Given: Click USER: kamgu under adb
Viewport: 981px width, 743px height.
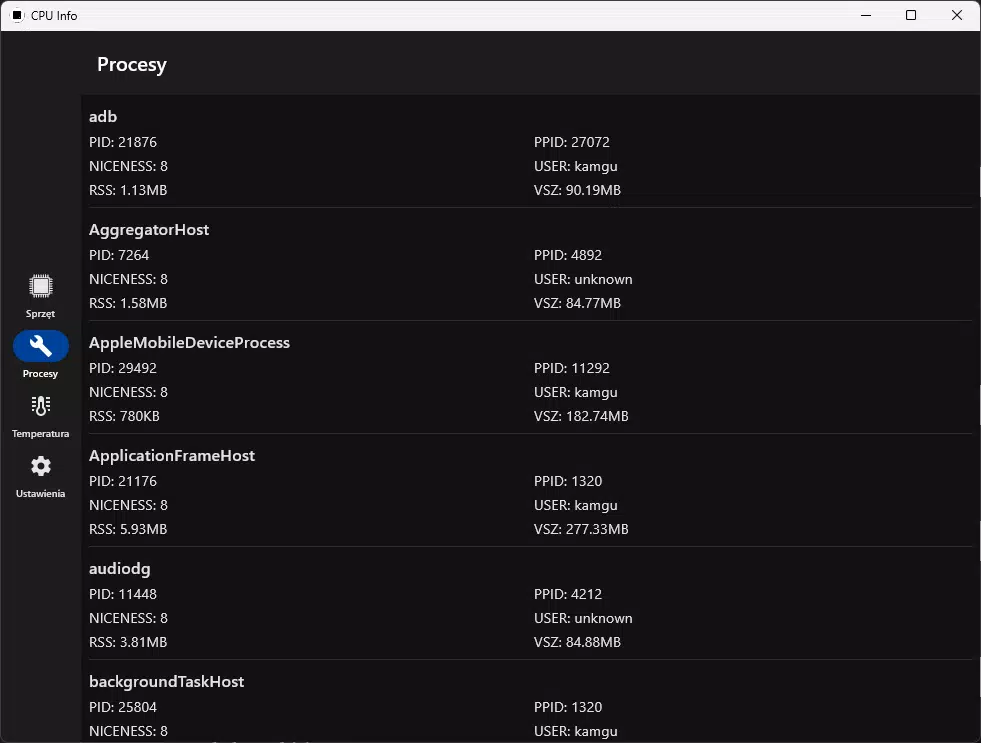Looking at the screenshot, I should (x=576, y=166).
